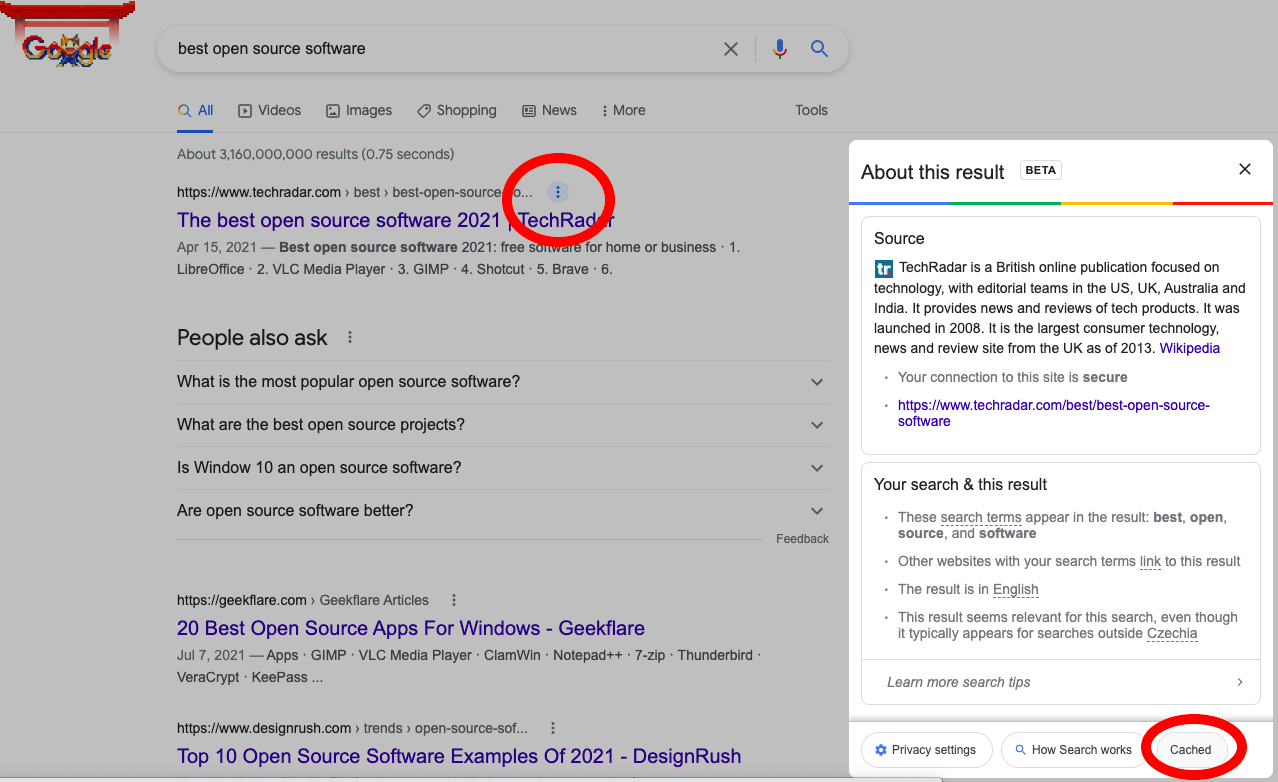Image resolution: width=1278 pixels, height=782 pixels.
Task: Open '20 Best Open Source Apps For Windows' link
Action: tap(411, 628)
